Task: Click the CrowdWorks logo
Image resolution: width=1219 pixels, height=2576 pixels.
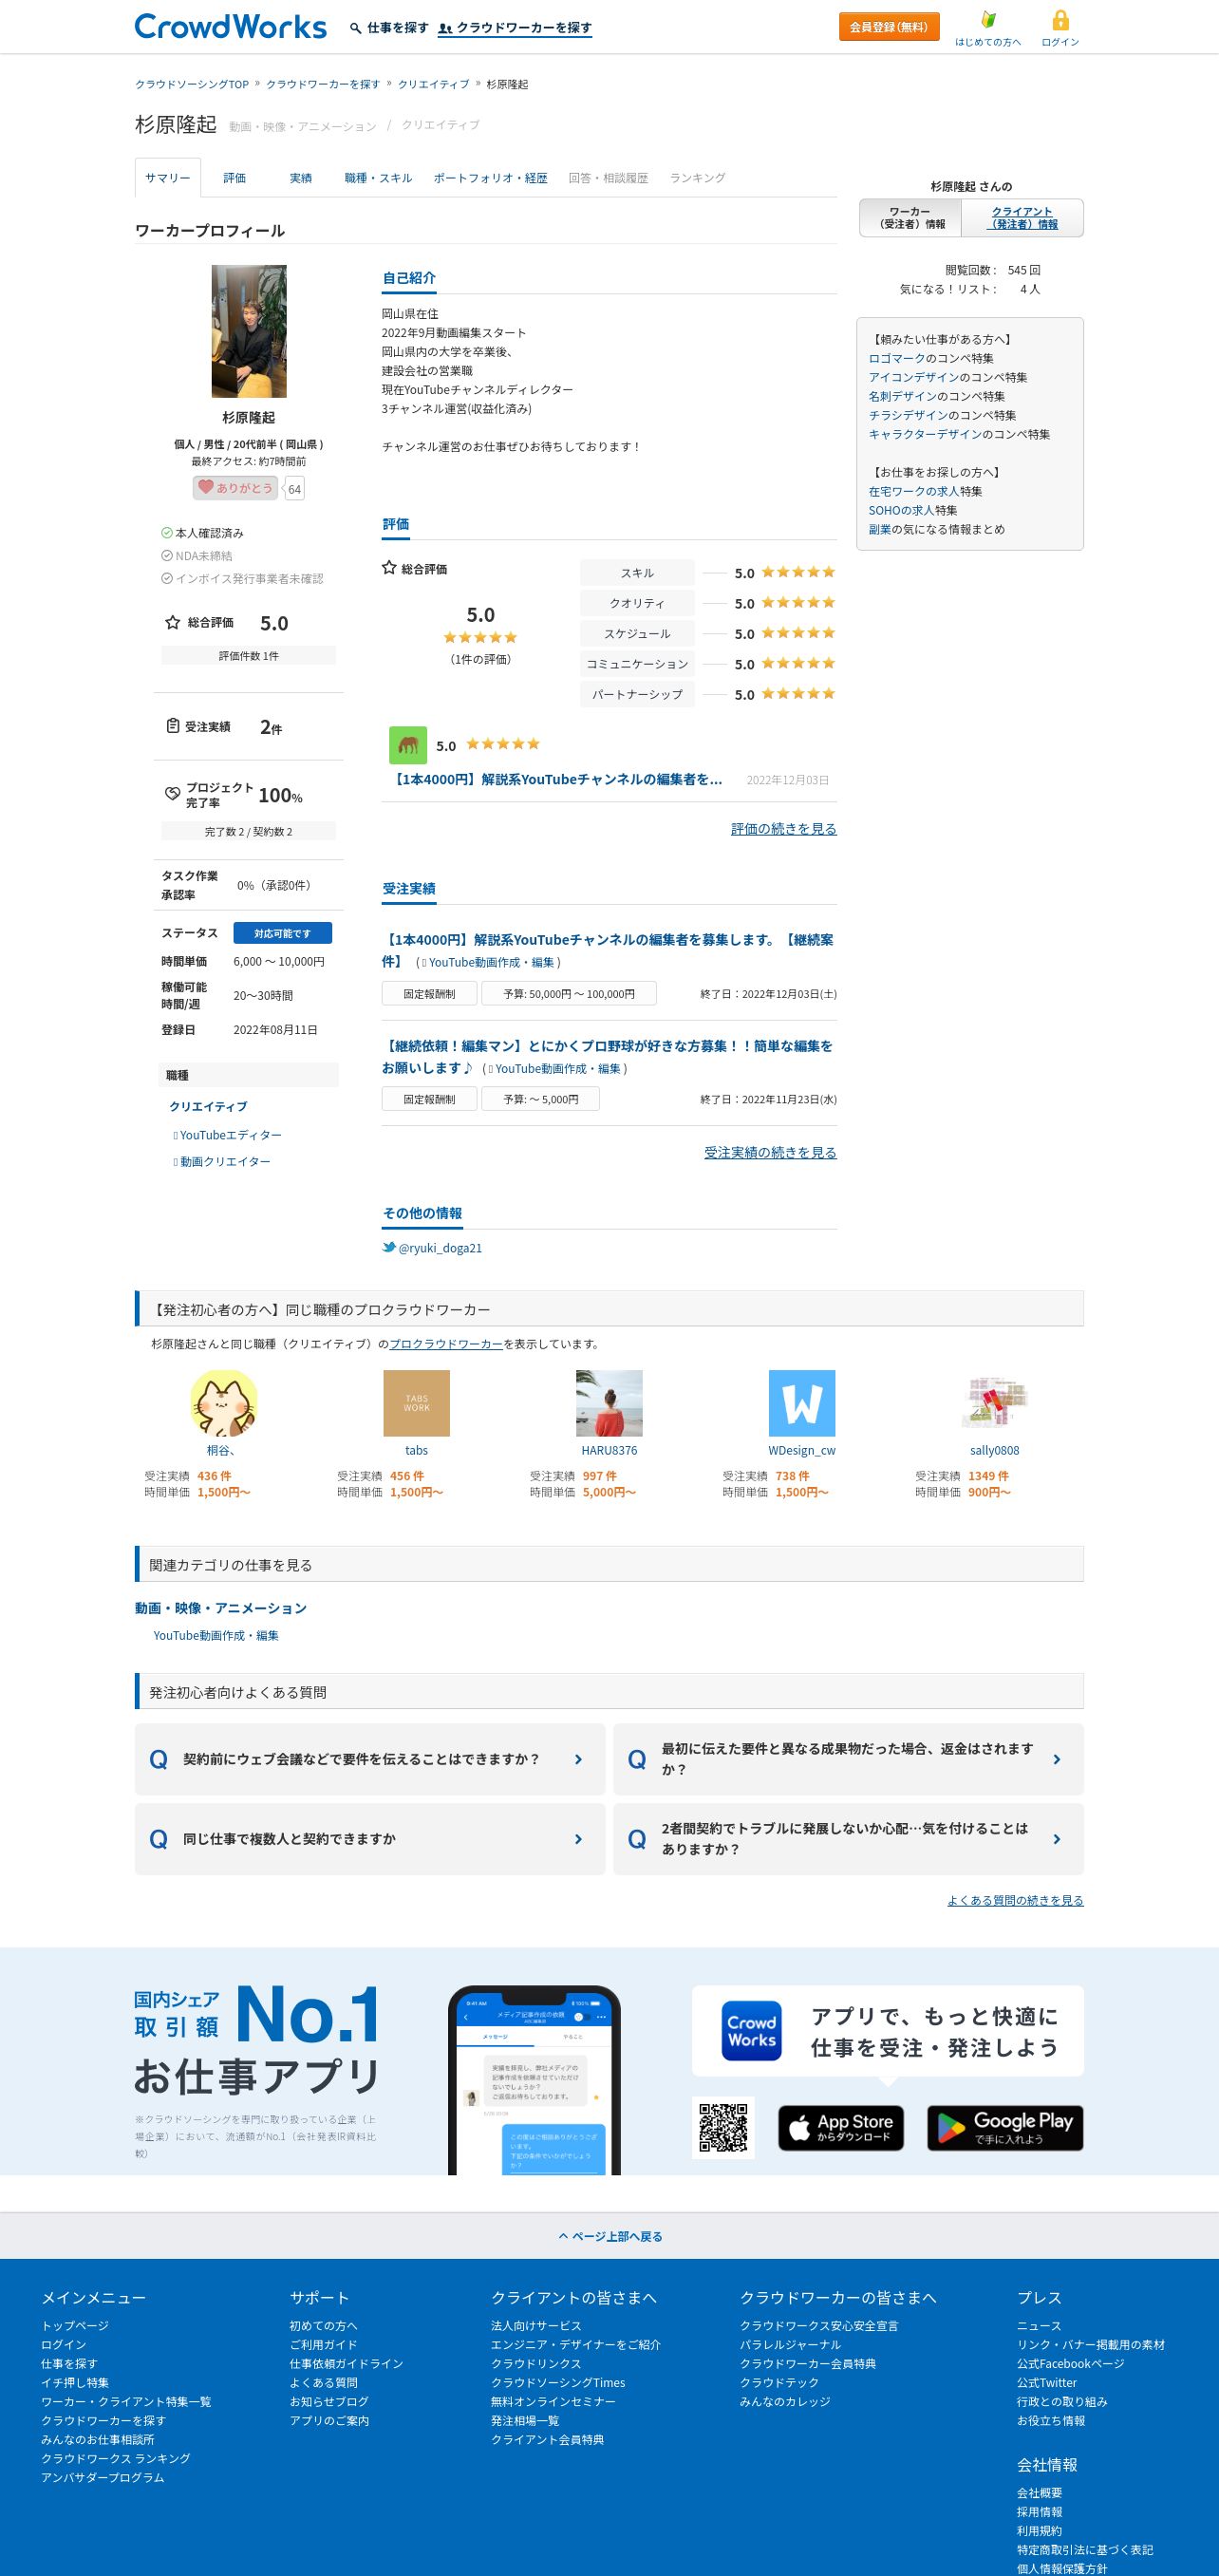Action: (231, 27)
